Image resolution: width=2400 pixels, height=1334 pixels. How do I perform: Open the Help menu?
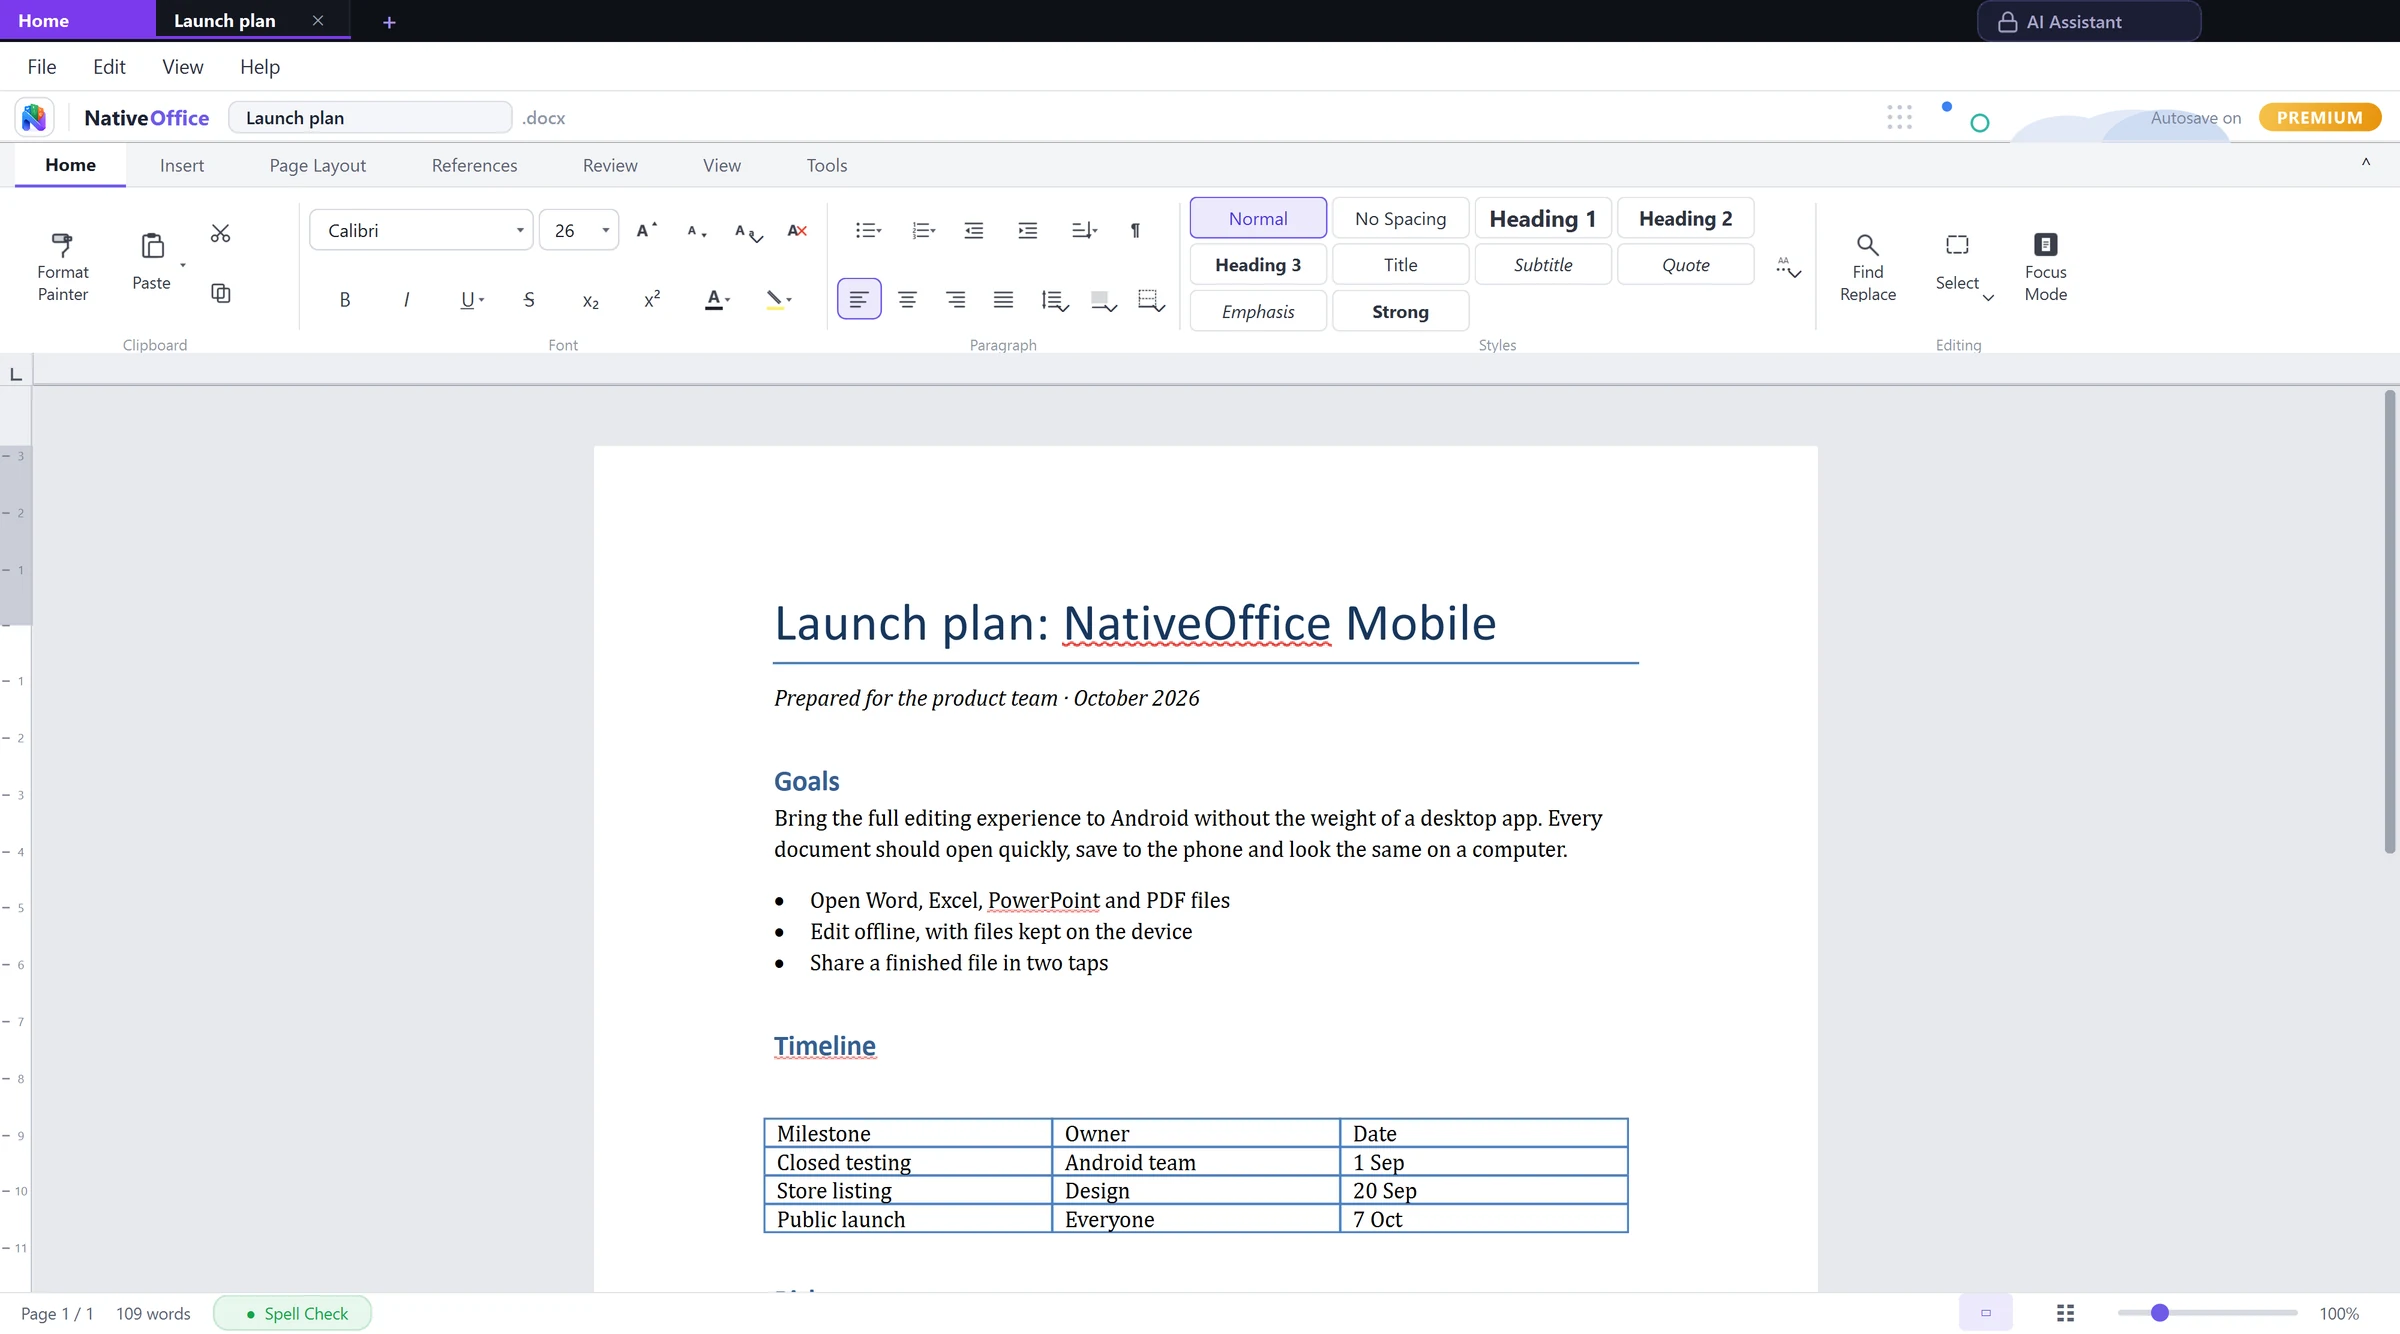click(x=260, y=66)
